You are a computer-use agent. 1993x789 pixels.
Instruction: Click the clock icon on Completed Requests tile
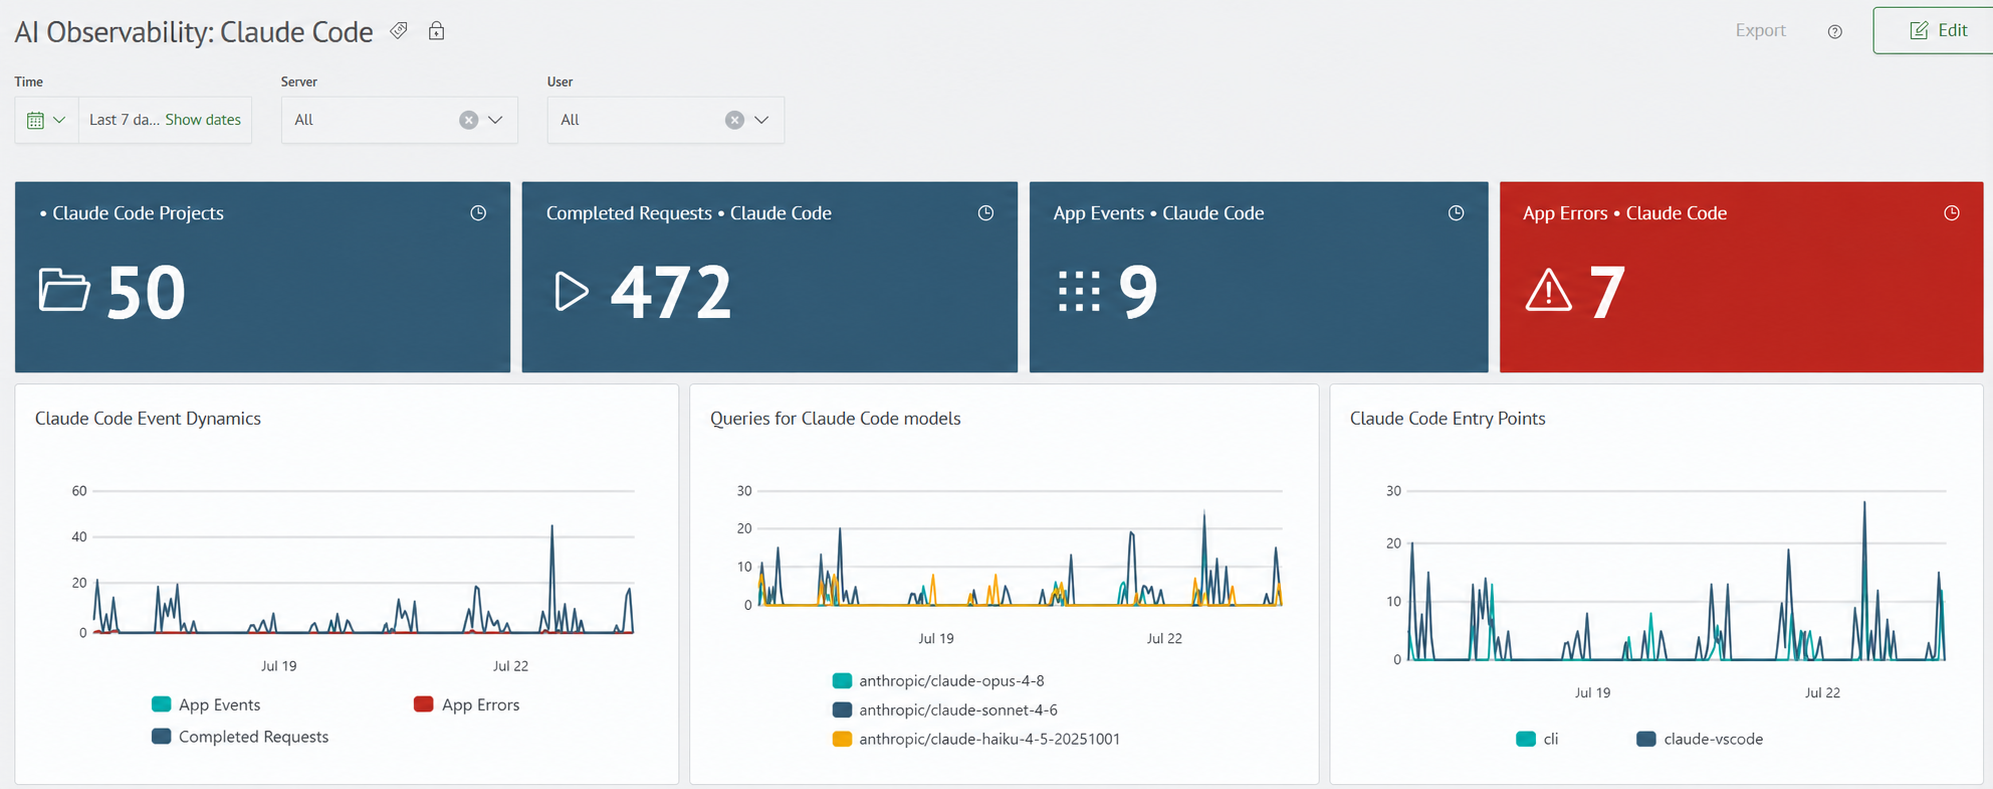[x=985, y=213]
